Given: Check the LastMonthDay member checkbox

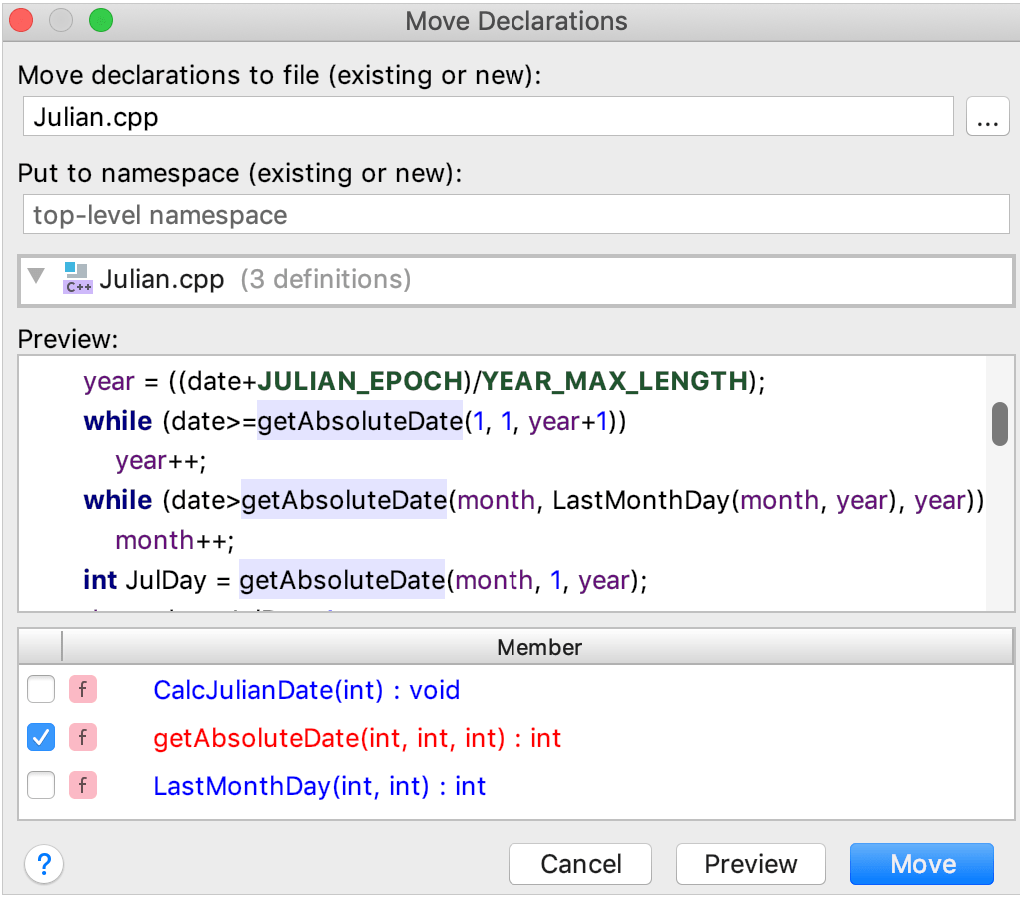Looking at the screenshot, I should 40,786.
